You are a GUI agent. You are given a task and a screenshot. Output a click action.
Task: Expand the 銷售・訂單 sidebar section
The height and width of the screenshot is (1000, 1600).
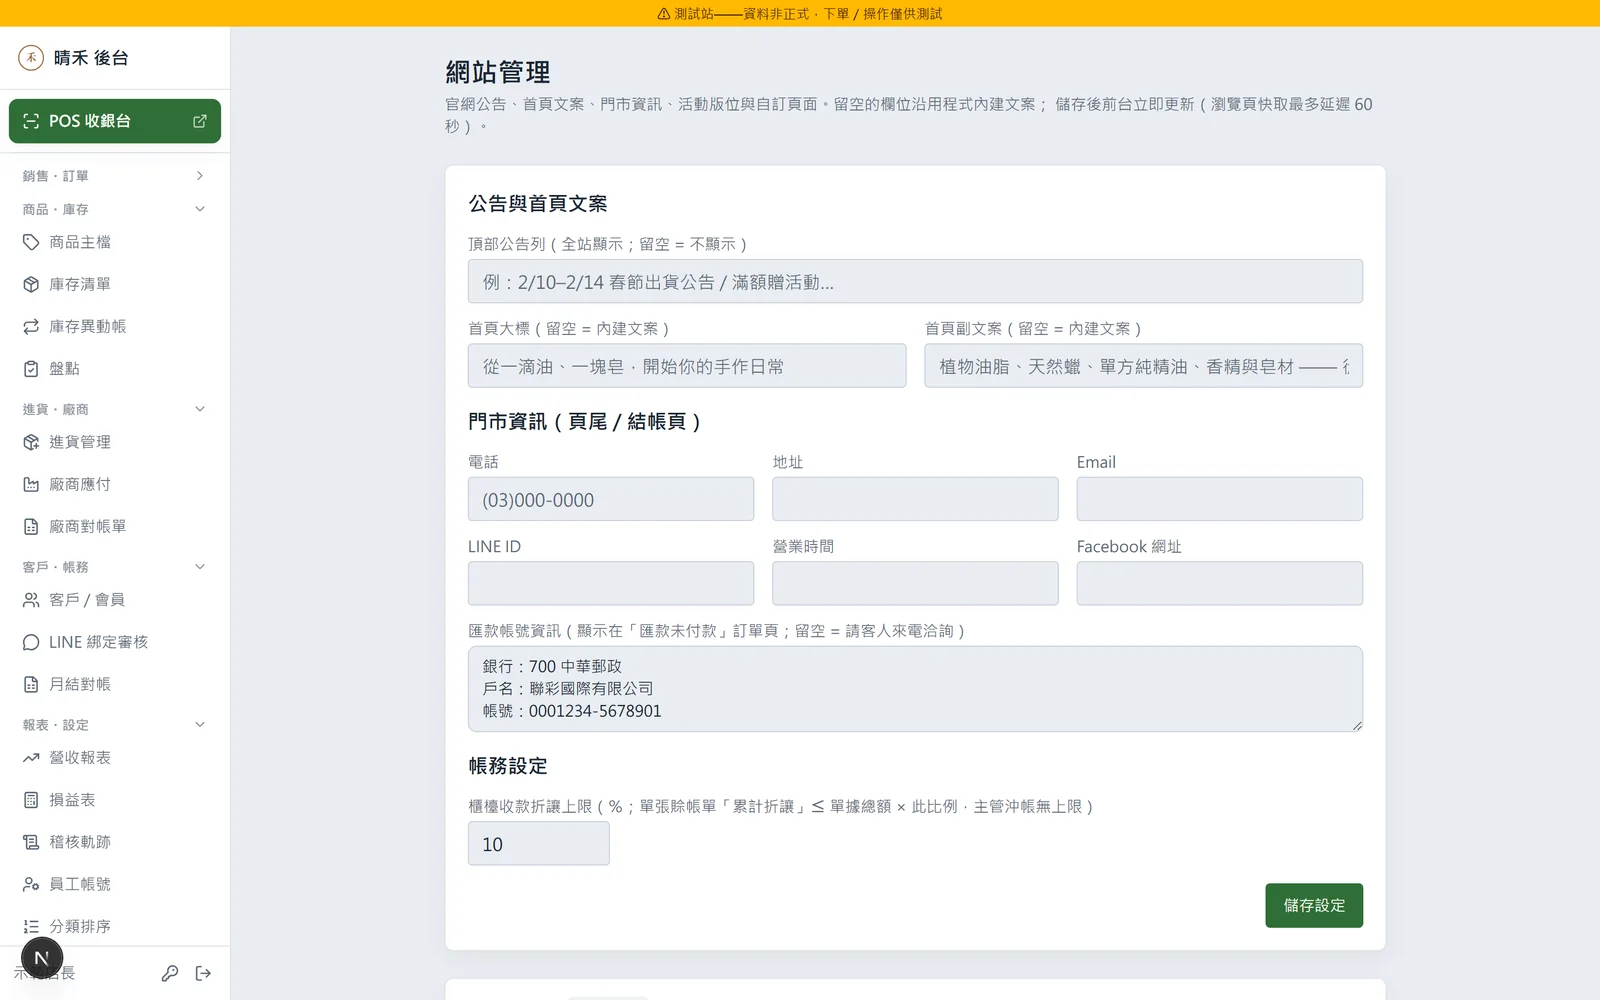click(x=115, y=176)
